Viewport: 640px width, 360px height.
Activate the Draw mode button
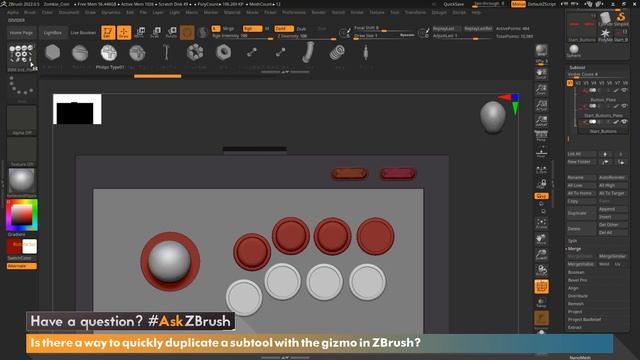pyautogui.click(x=124, y=33)
